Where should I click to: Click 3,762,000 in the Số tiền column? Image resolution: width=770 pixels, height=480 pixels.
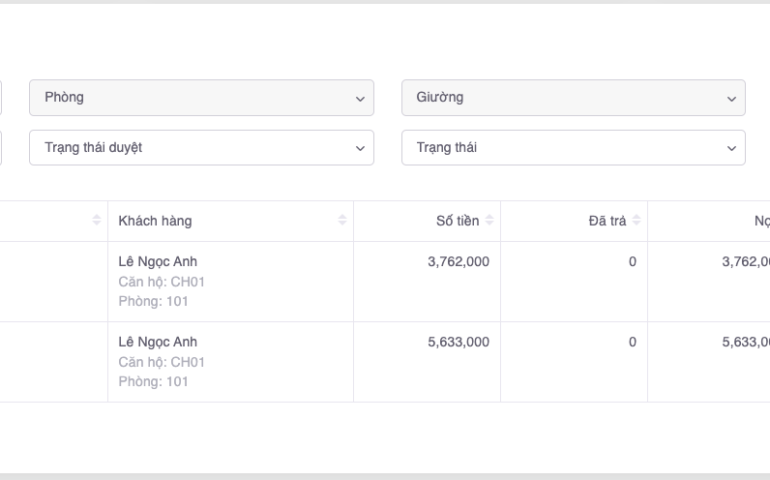[458, 262]
